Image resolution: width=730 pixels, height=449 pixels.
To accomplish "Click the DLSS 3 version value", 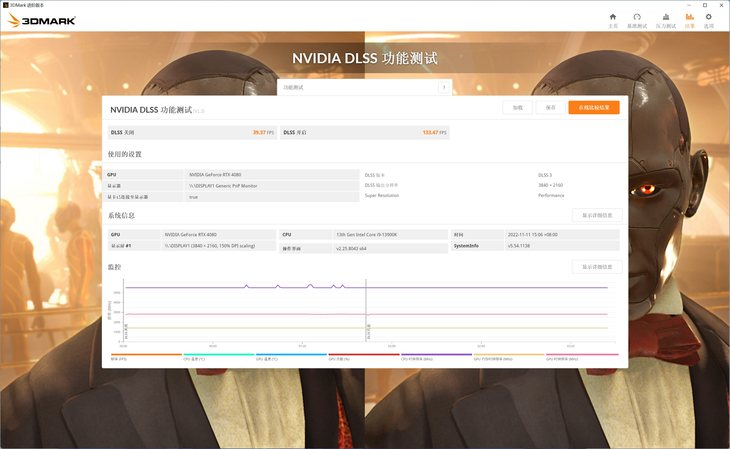I will (x=545, y=175).
